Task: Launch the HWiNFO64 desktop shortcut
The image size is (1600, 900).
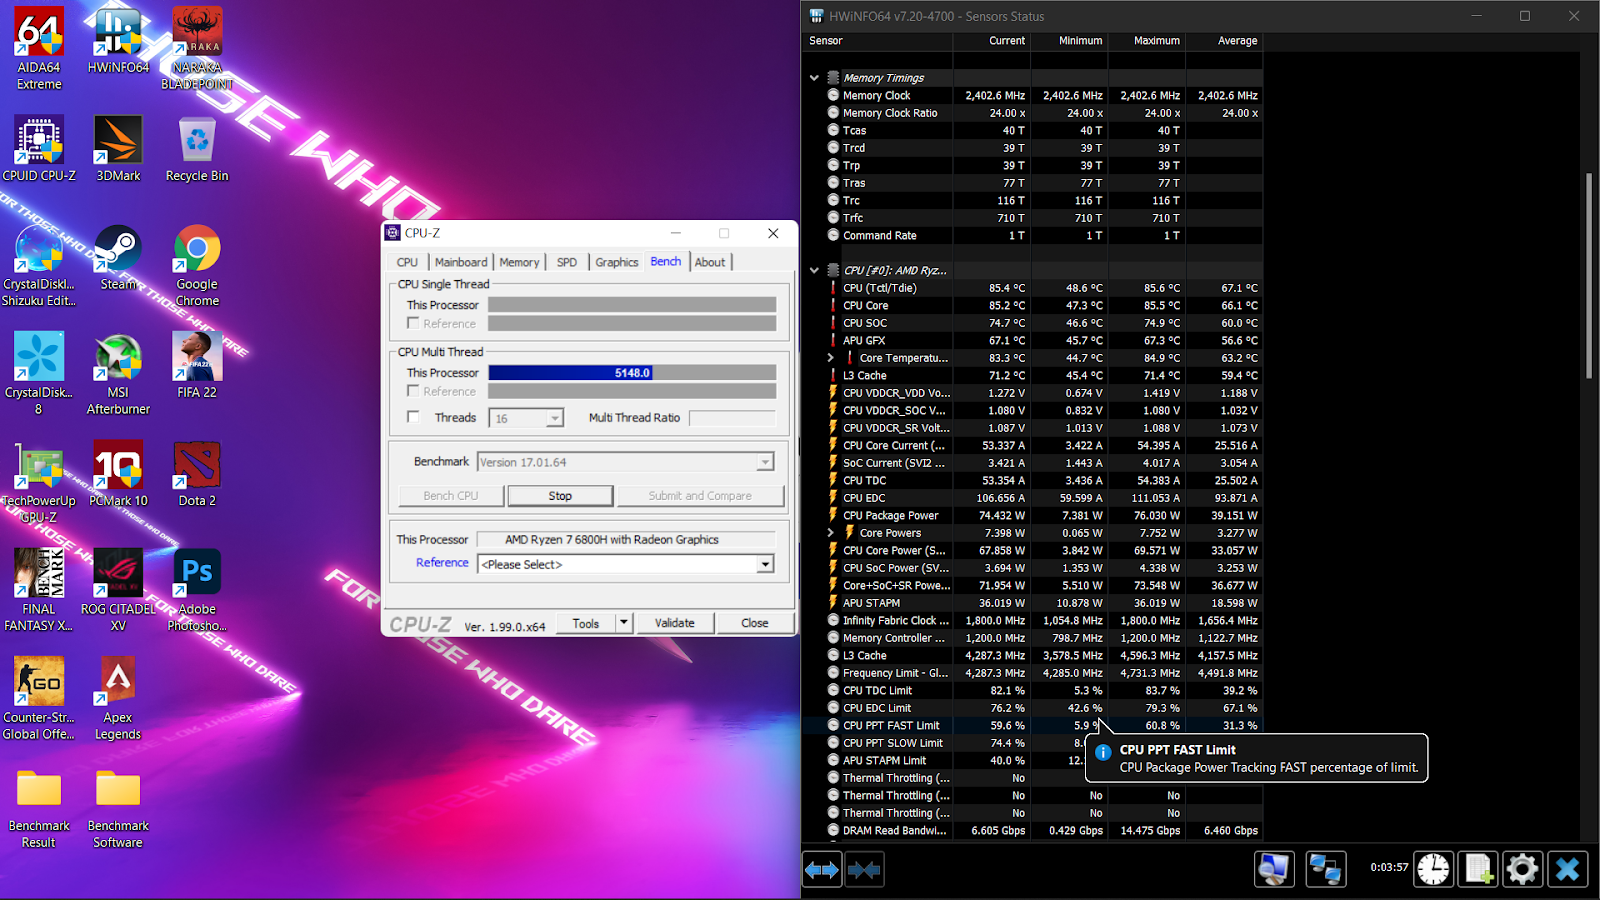Action: (x=118, y=40)
